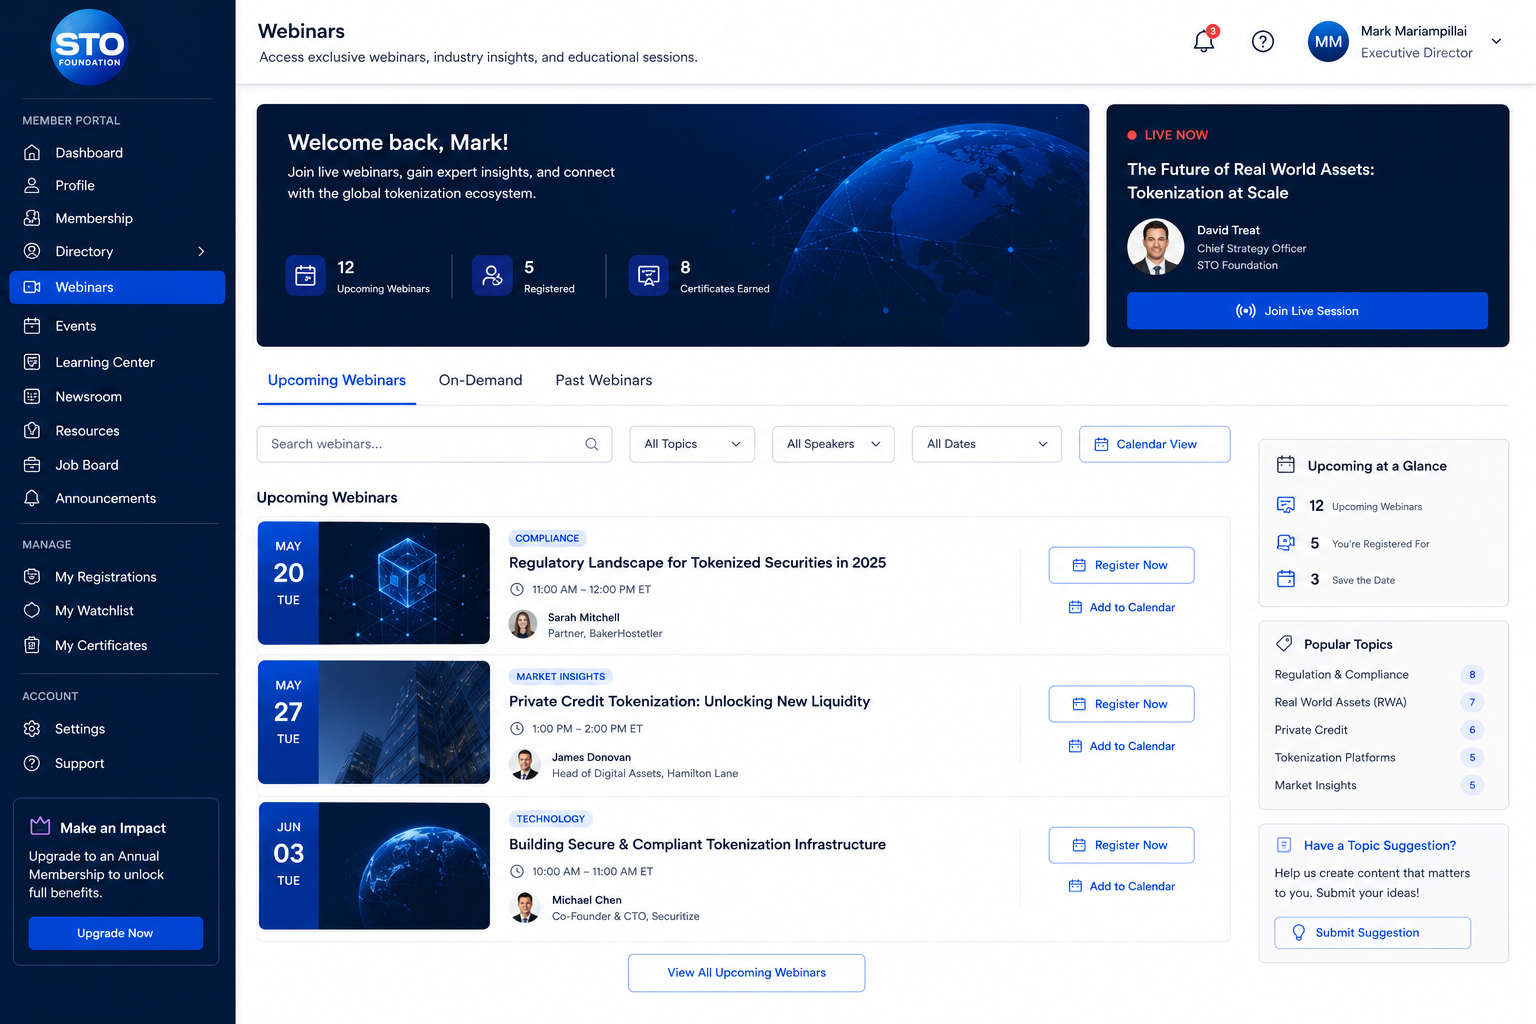1536x1024 pixels.
Task: Click the MM user avatar
Action: (x=1328, y=42)
